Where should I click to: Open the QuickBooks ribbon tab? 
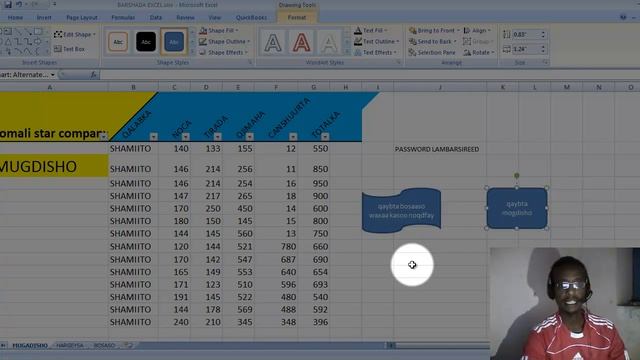pos(251,18)
